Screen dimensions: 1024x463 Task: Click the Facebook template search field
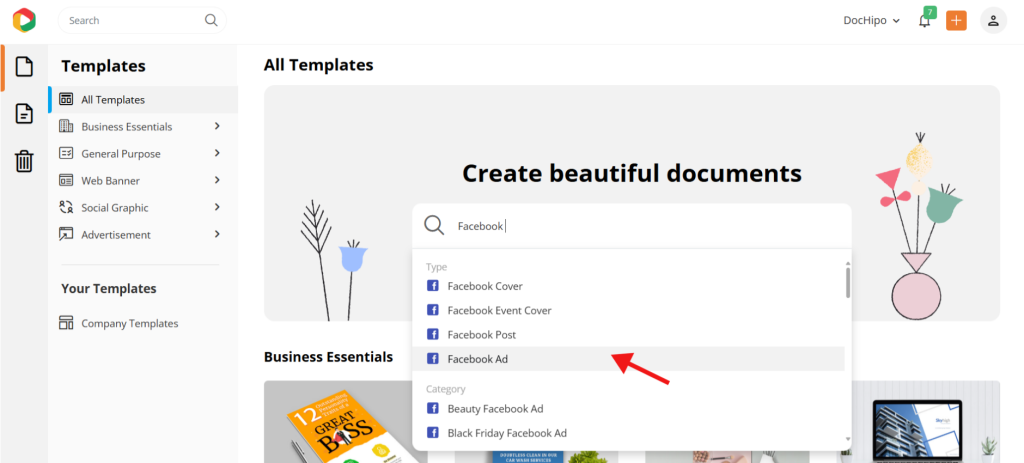[x=632, y=226]
